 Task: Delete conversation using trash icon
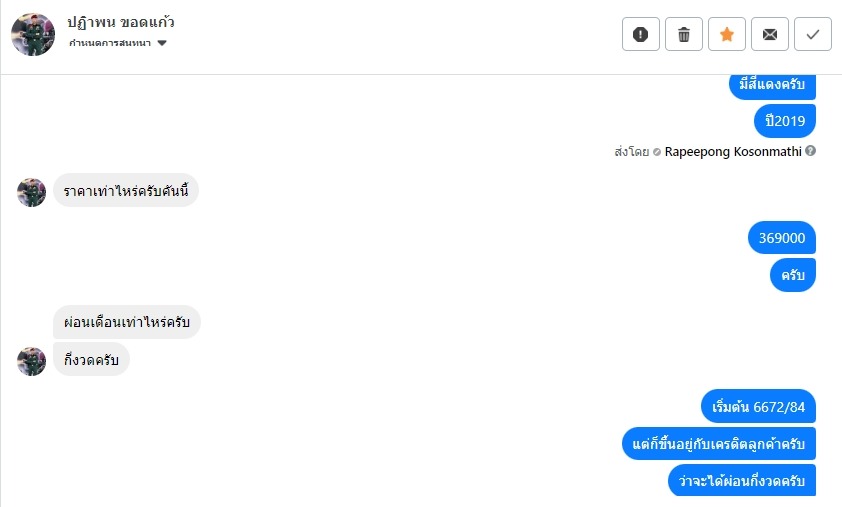click(x=684, y=35)
